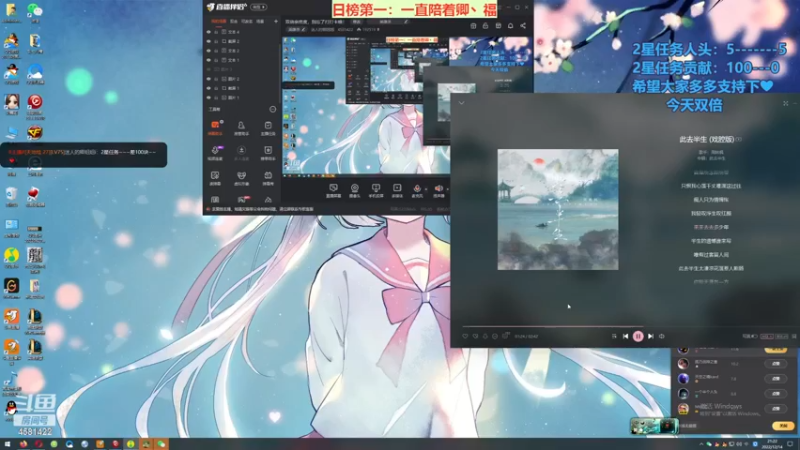The height and width of the screenshot is (450, 800).
Task: Select the 截屏 1 source row
Action: 242,88
